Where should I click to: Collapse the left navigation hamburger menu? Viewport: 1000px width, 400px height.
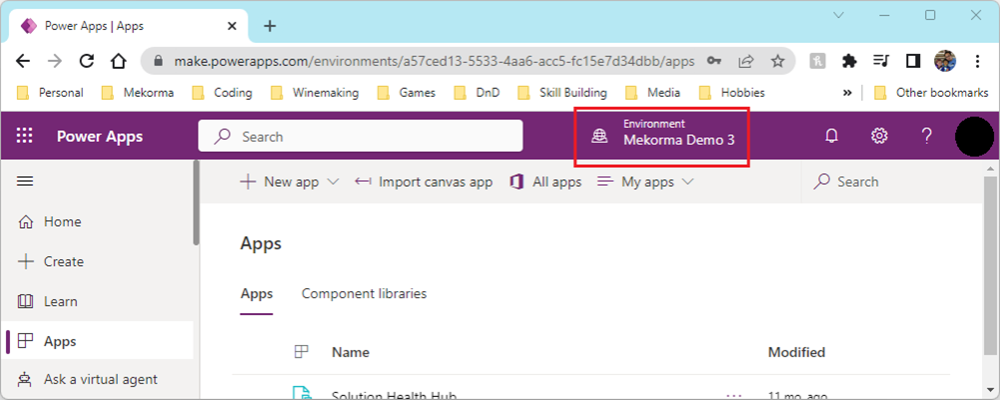tap(25, 181)
